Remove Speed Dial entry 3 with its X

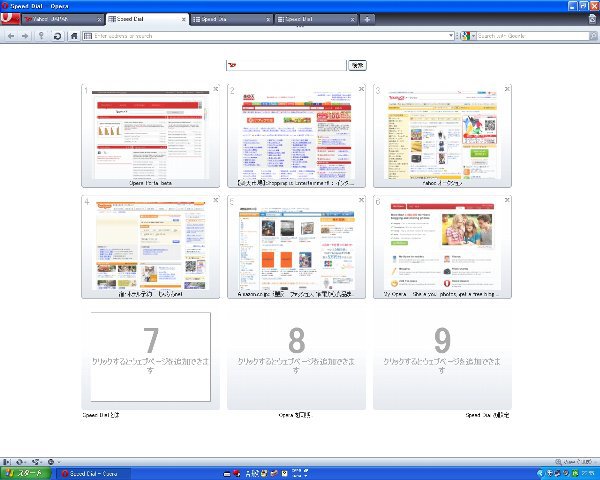507,90
